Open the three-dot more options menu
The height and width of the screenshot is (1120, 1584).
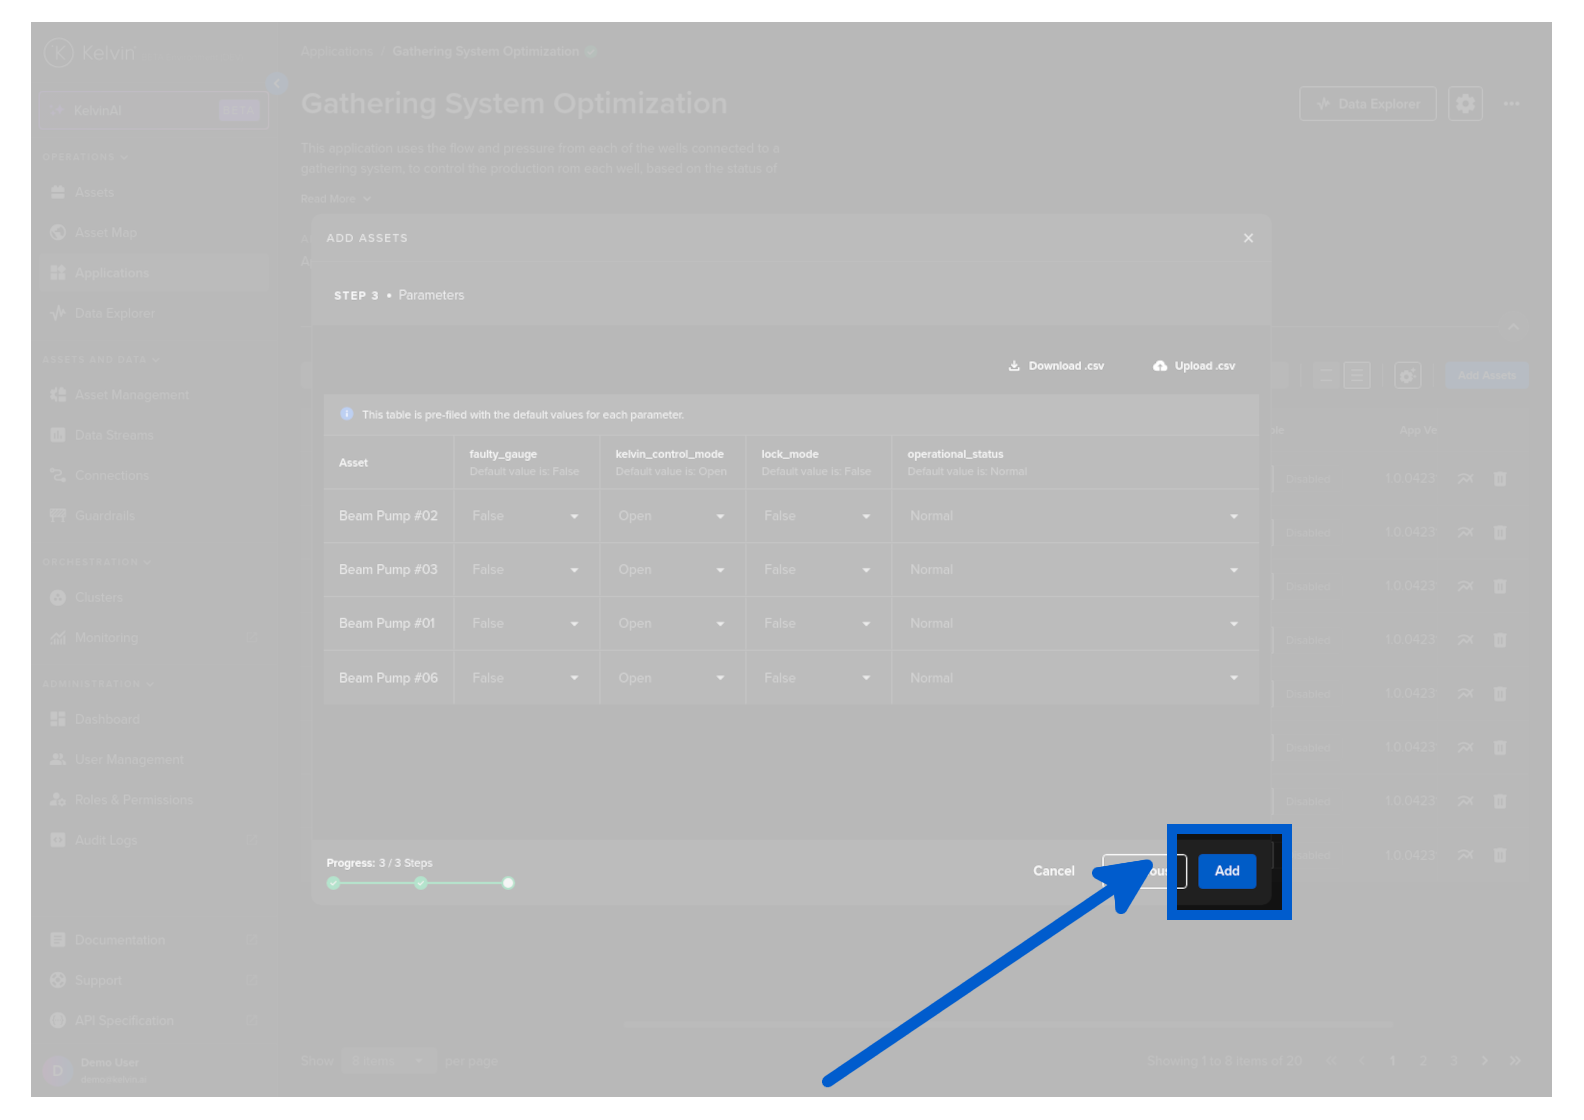pos(1511,103)
